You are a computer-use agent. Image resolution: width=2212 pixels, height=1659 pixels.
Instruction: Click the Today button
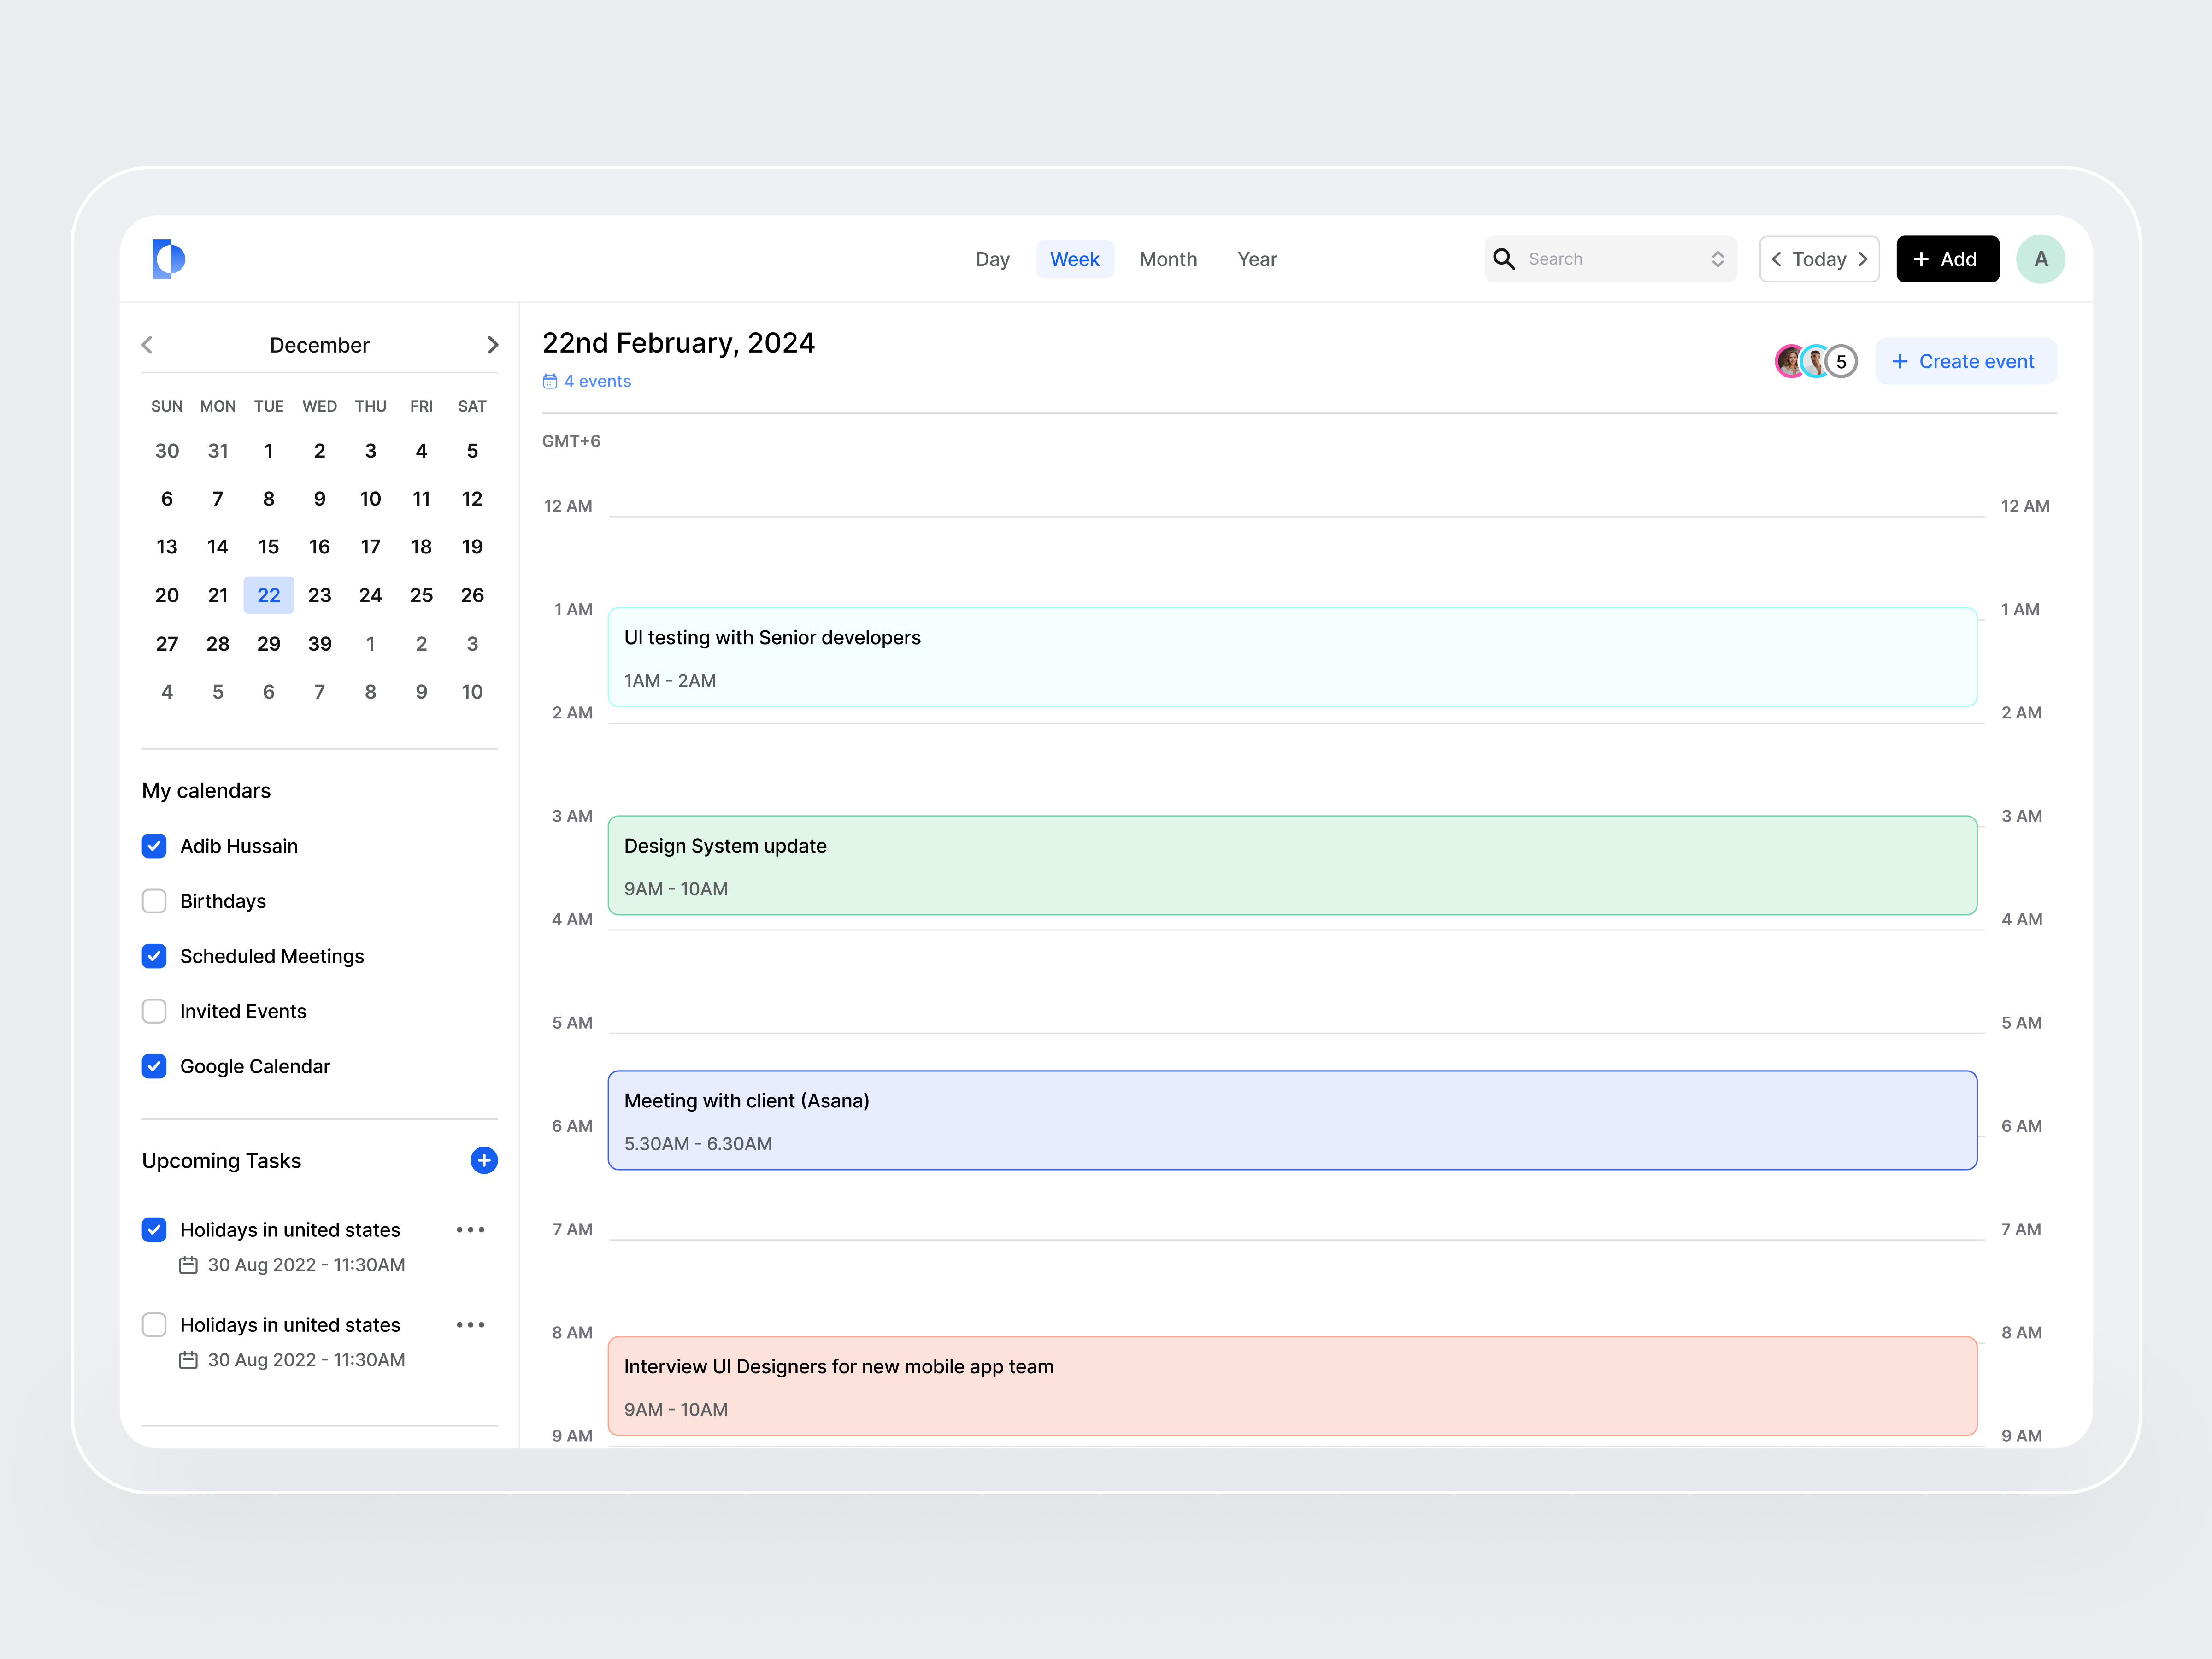tap(1819, 258)
